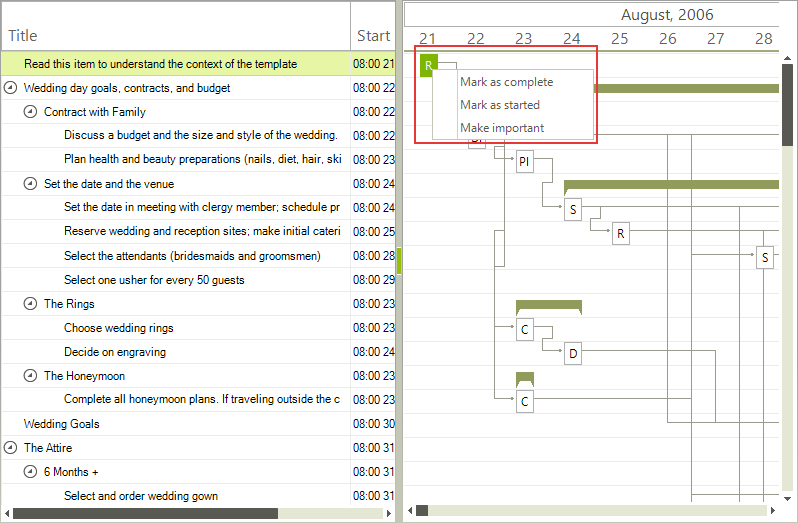
Task: Click Set the date summary bar on timeline
Action: coord(671,186)
